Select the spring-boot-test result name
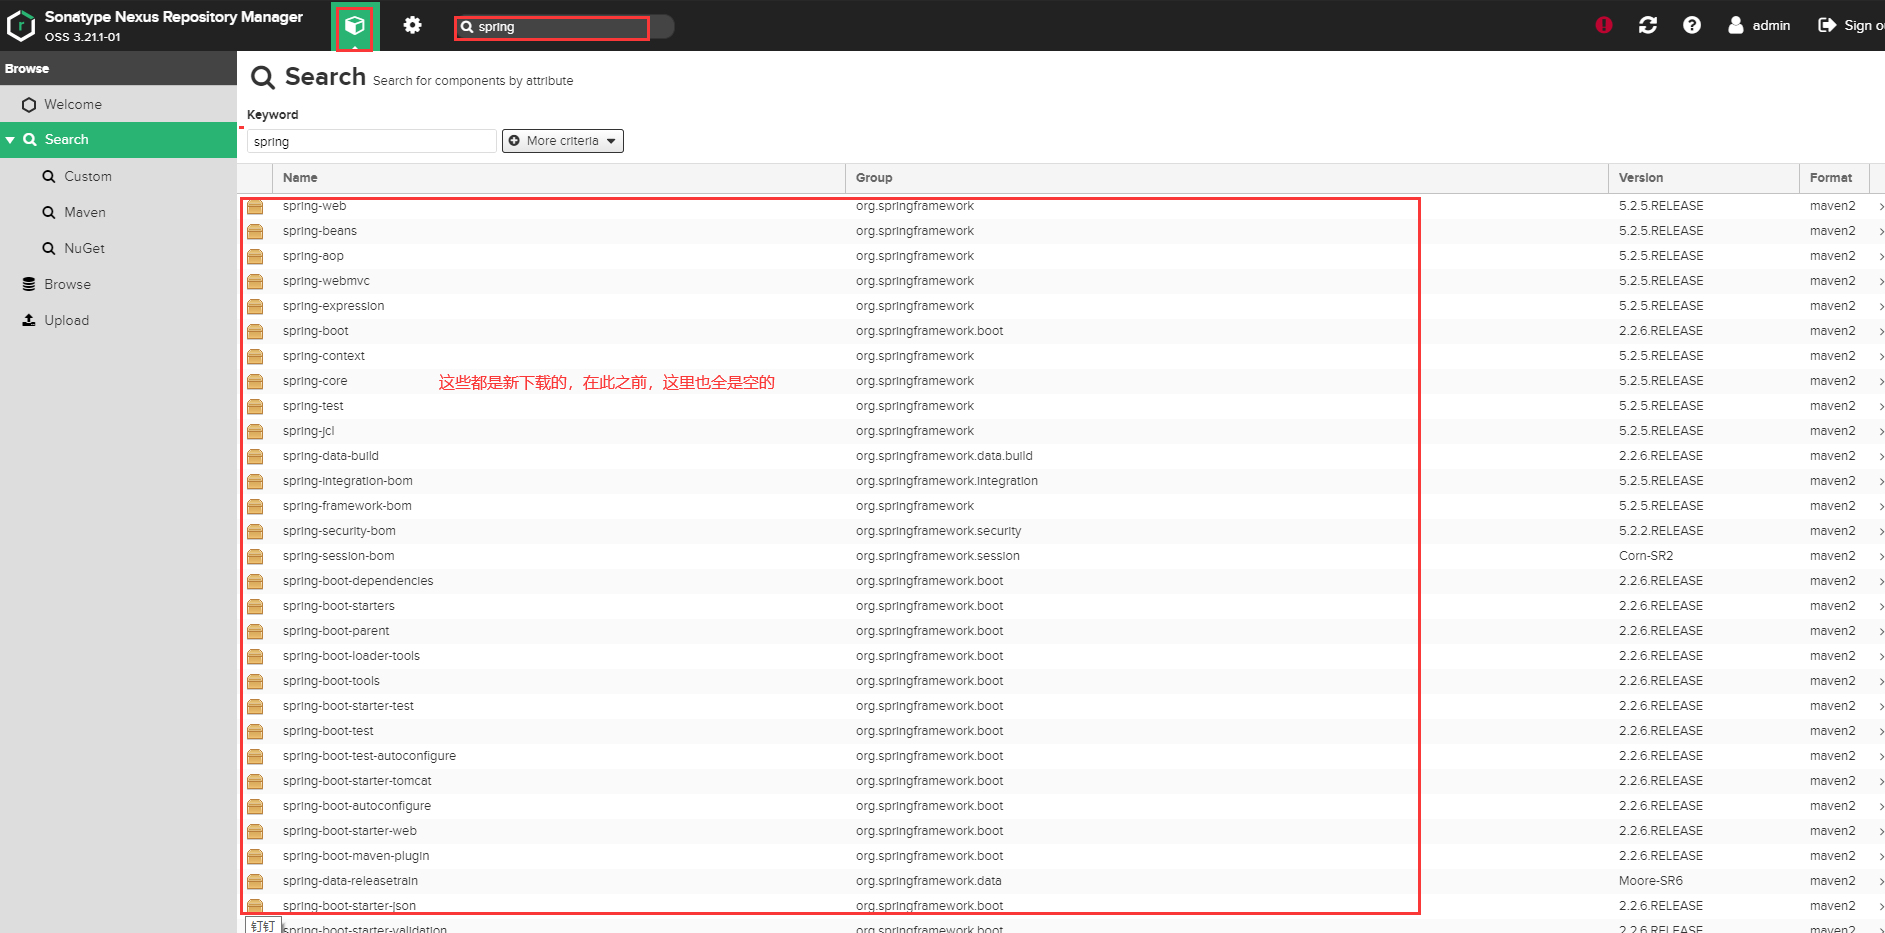 coord(328,731)
